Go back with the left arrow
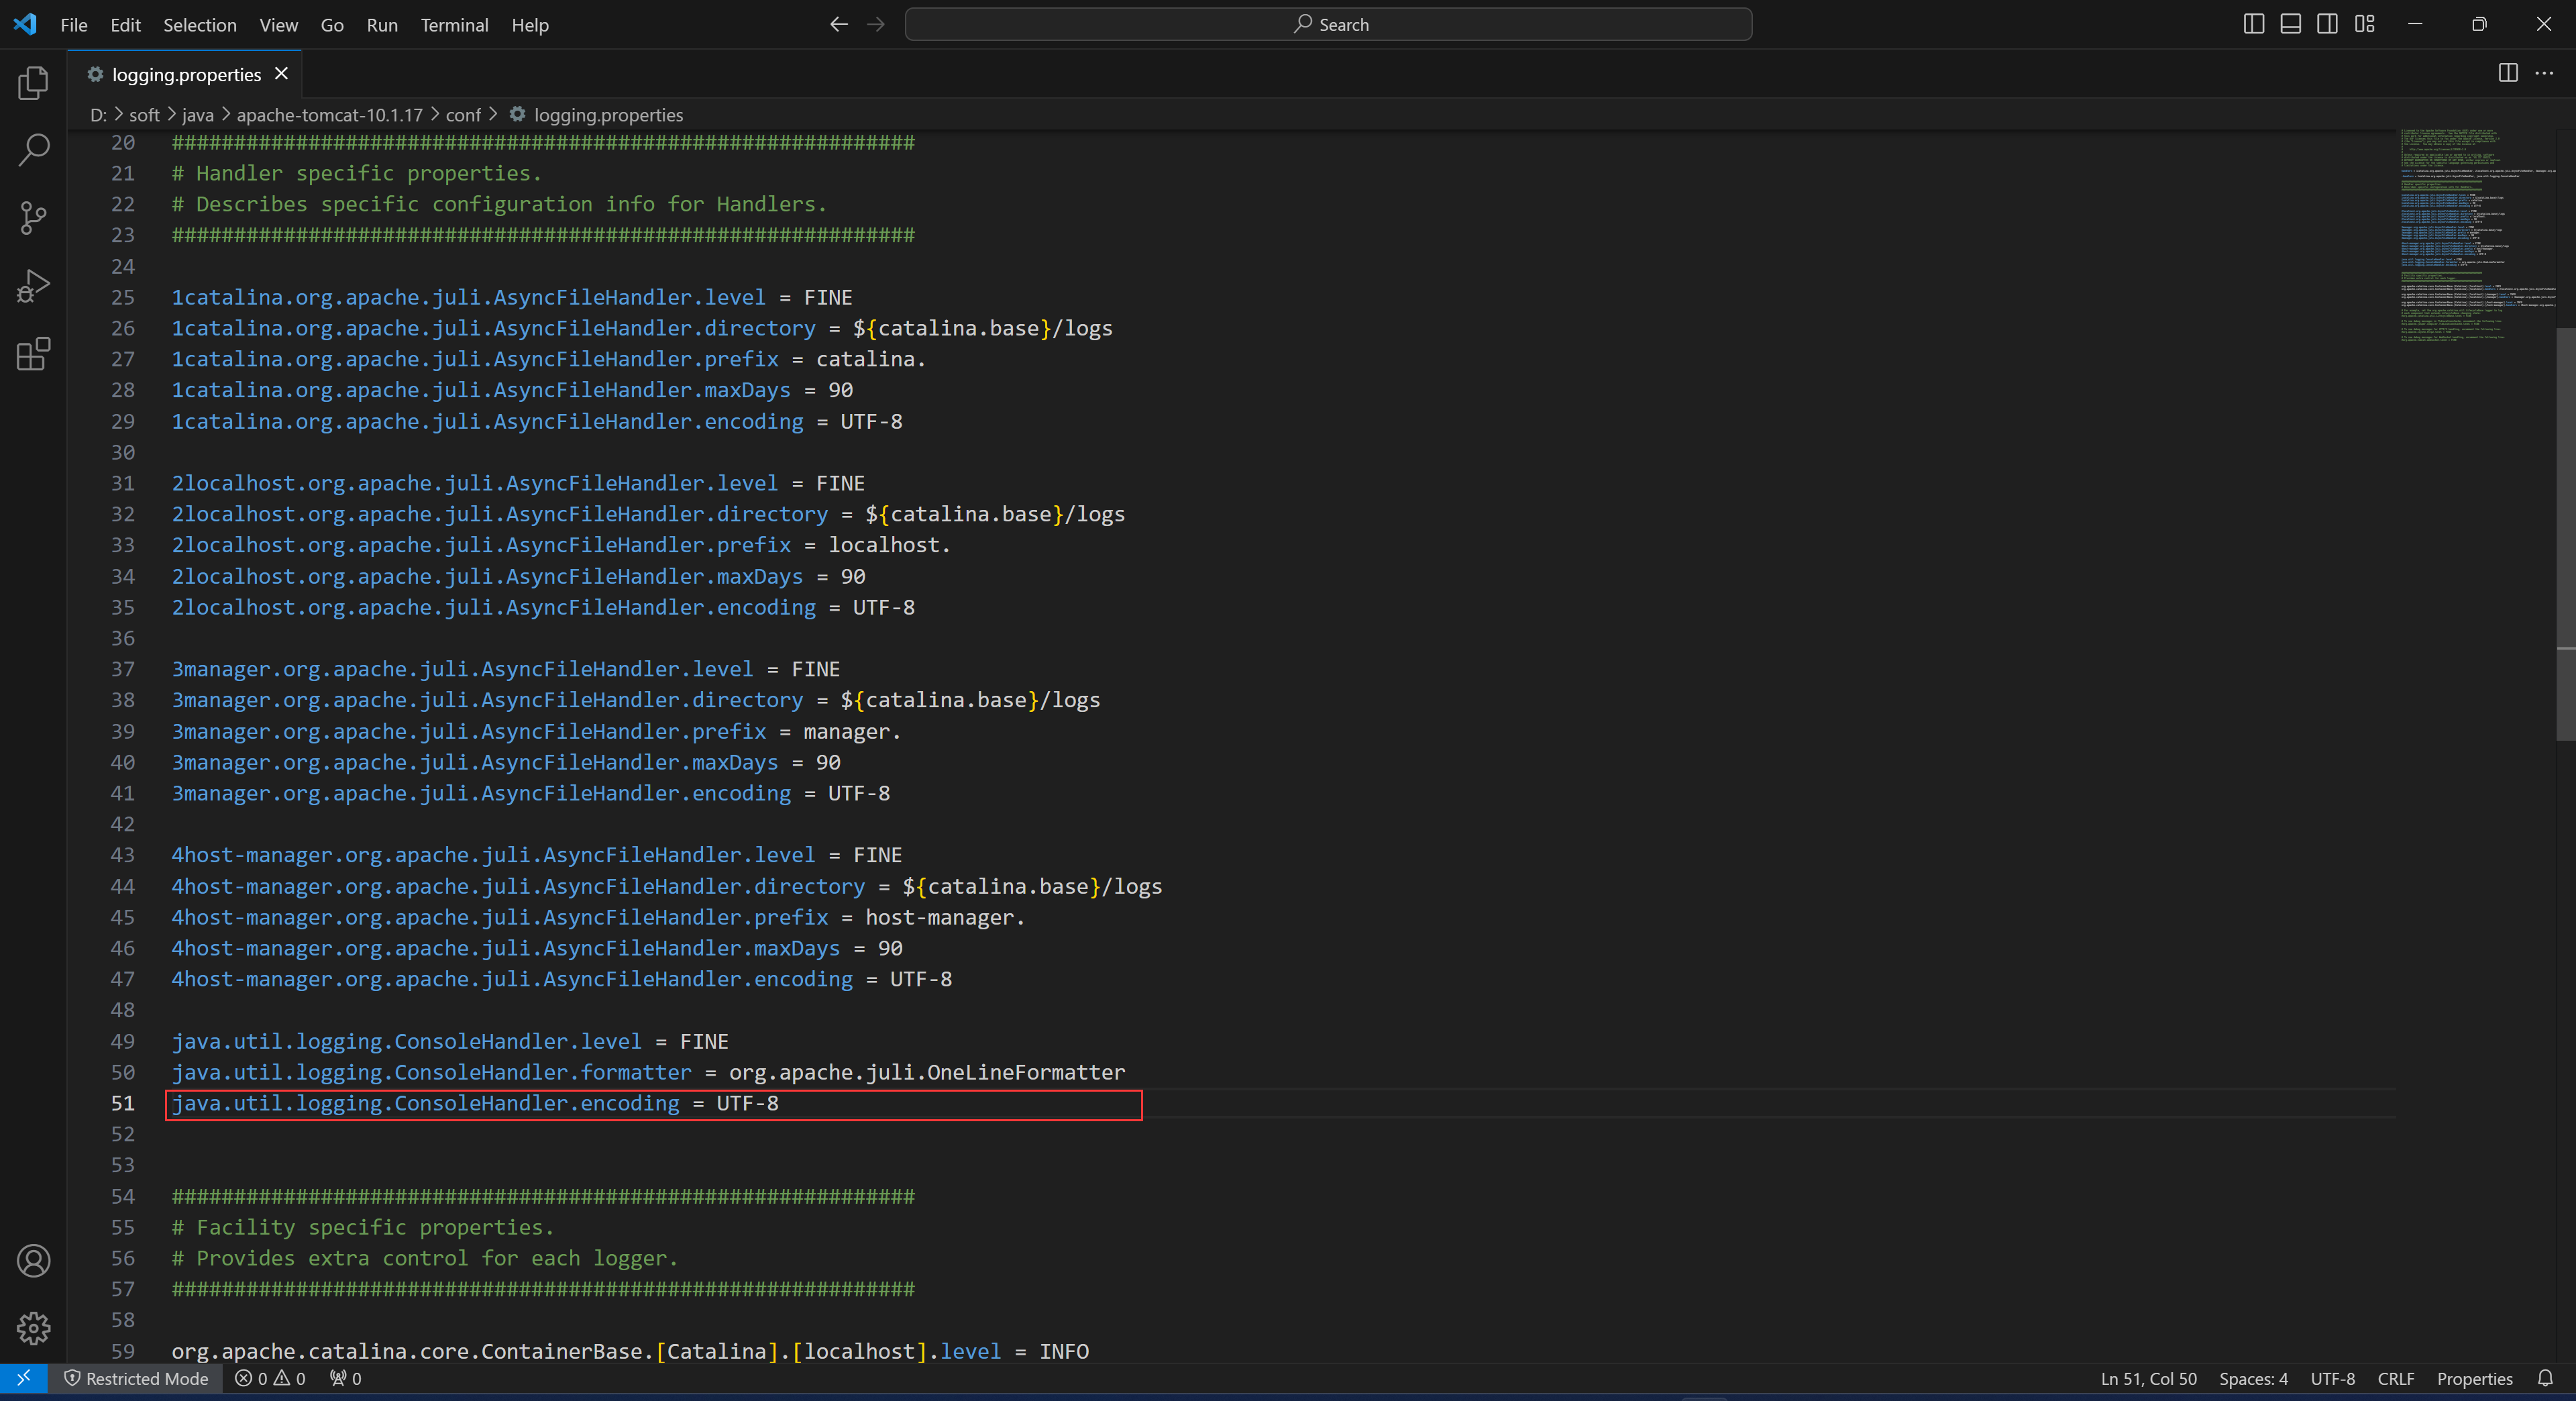Viewport: 2576px width, 1401px height. [839, 24]
